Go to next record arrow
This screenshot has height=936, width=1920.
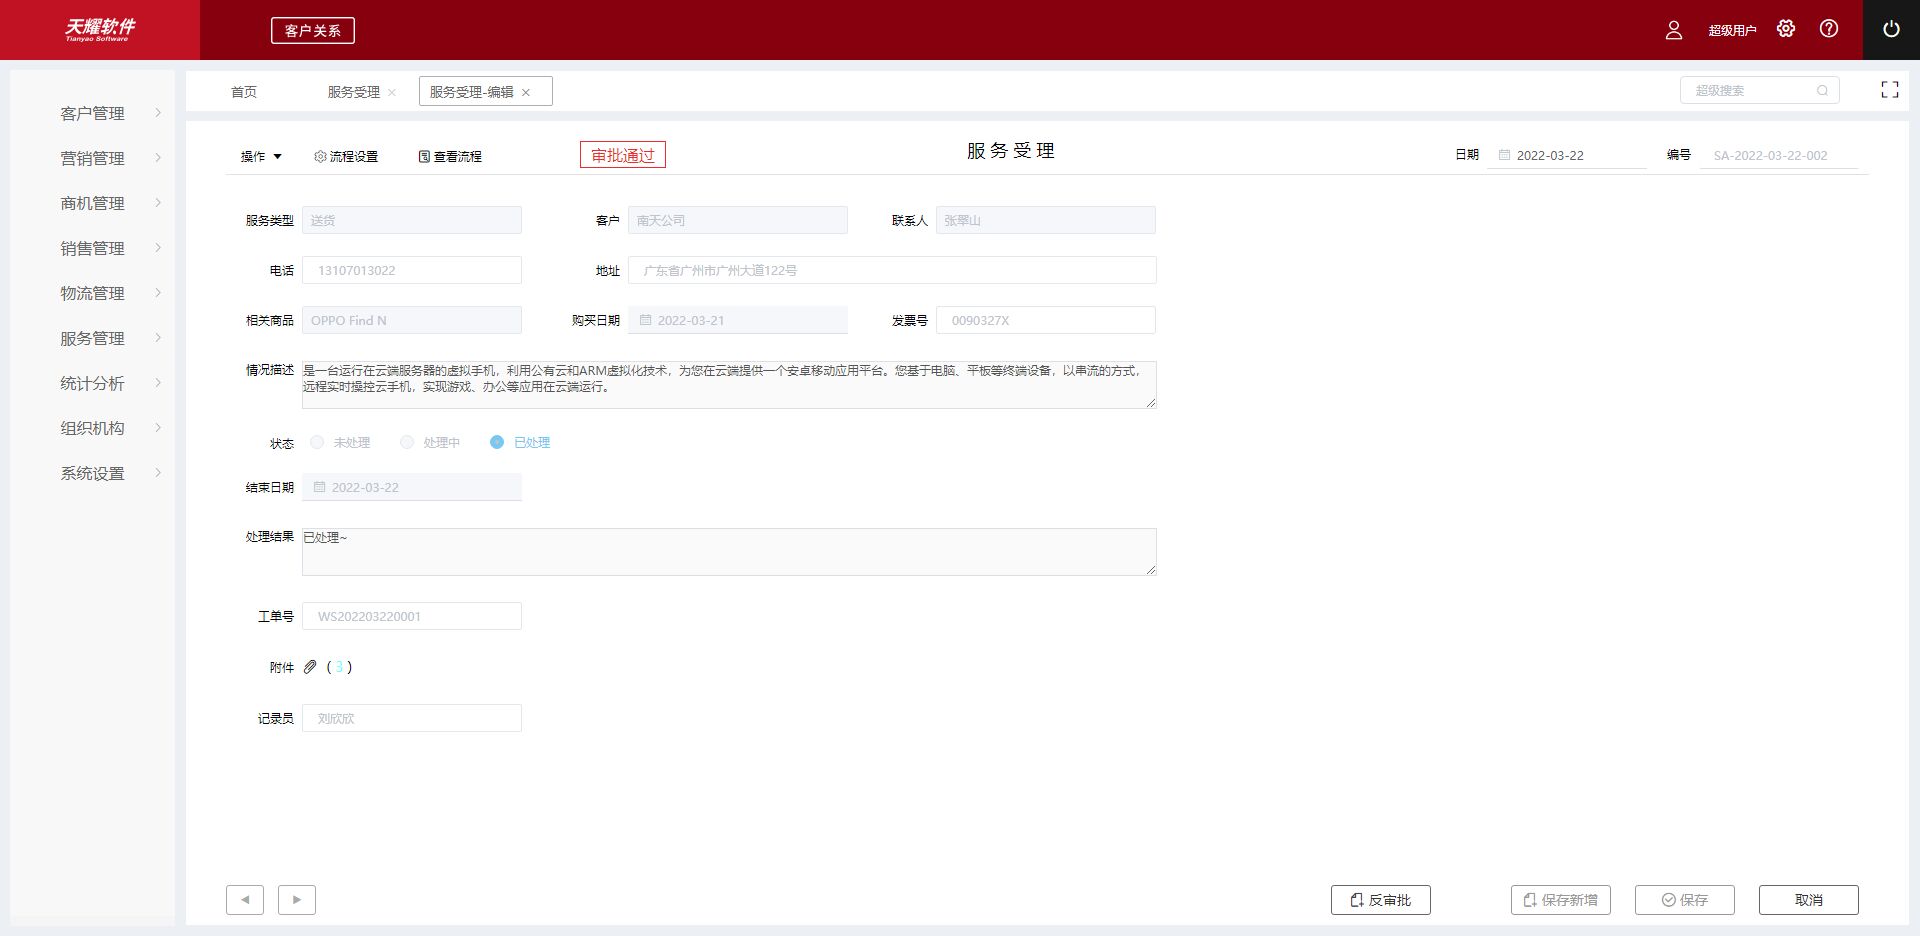(x=296, y=900)
